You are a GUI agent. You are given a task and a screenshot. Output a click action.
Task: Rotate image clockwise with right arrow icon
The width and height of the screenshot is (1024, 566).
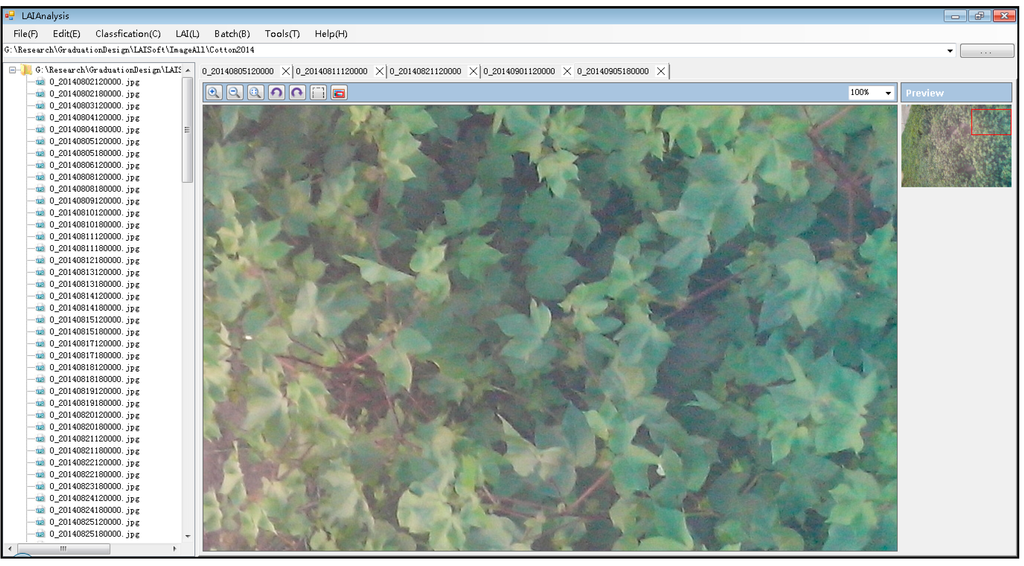pyautogui.click(x=297, y=92)
